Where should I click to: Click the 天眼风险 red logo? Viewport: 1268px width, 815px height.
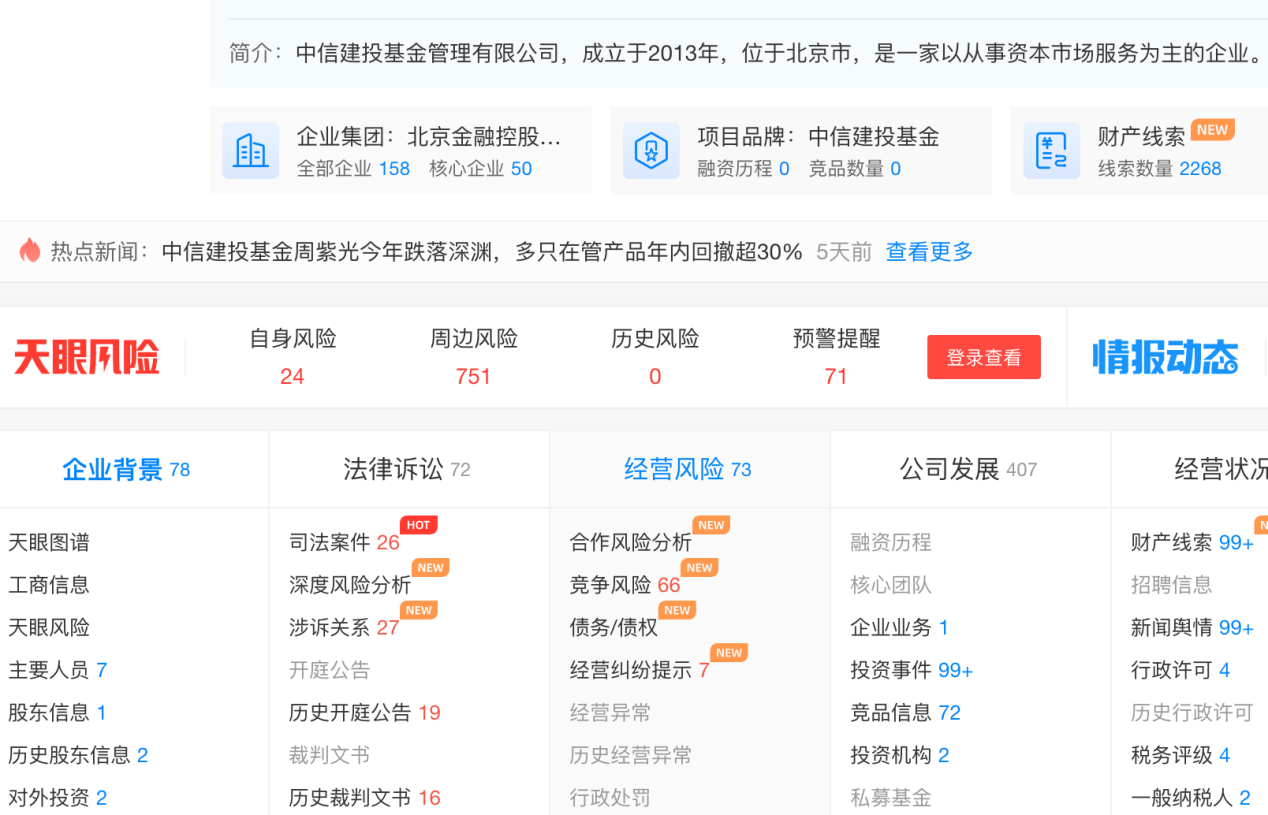[87, 357]
